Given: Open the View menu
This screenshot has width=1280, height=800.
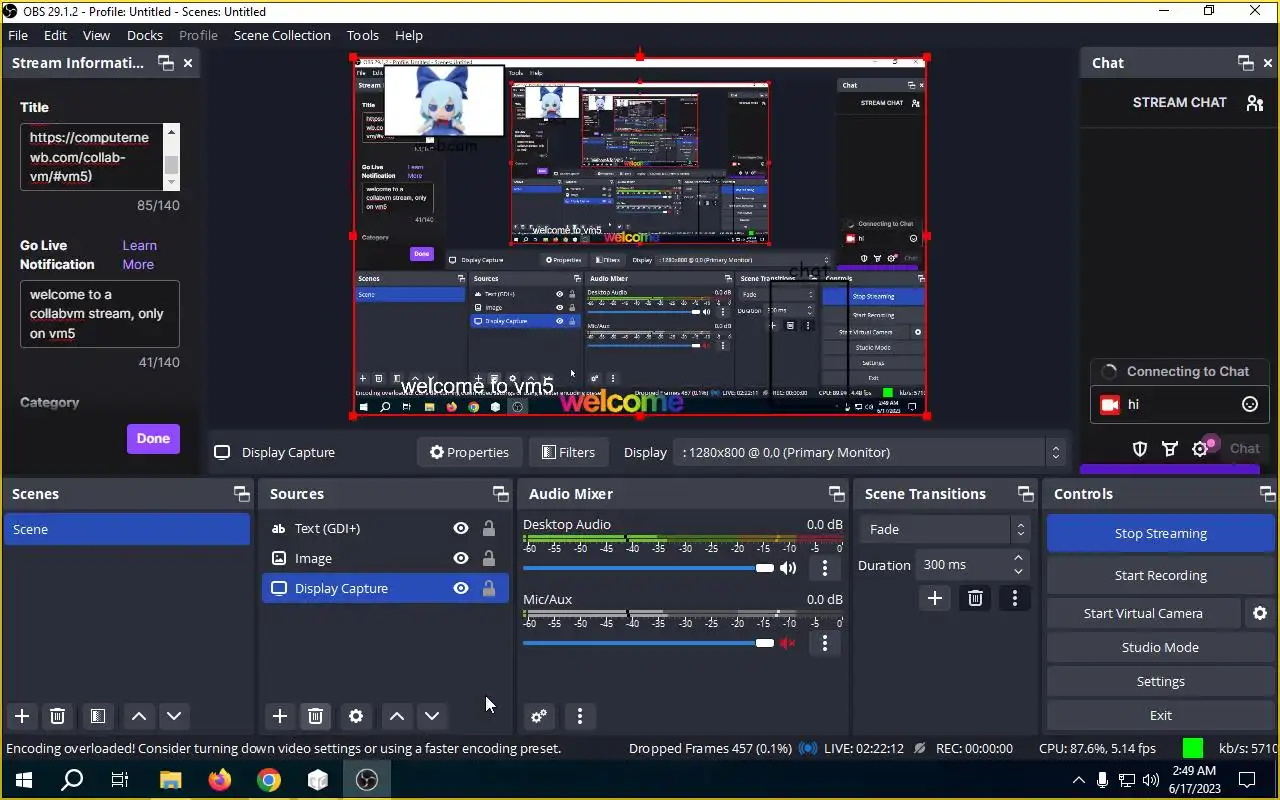Looking at the screenshot, I should click(x=96, y=35).
